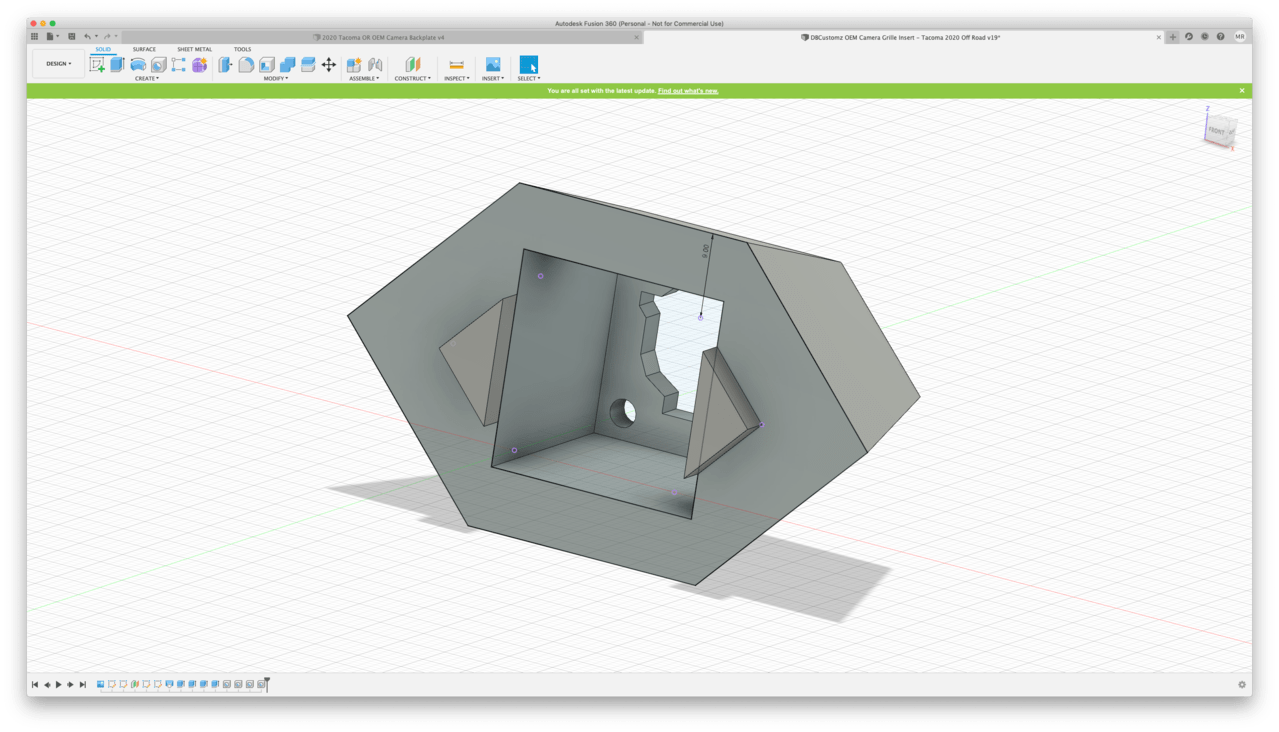Image resolution: width=1279 pixels, height=732 pixels.
Task: Open a new design tab with plus
Action: coord(1173,37)
